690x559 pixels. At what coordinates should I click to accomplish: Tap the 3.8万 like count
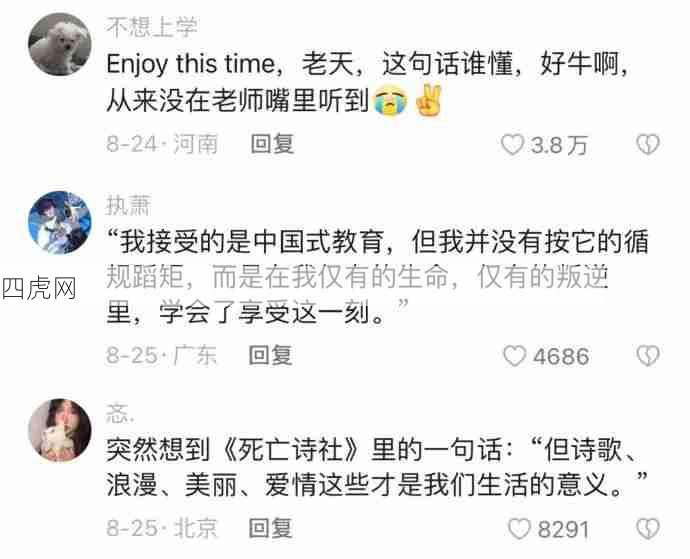tap(559, 145)
